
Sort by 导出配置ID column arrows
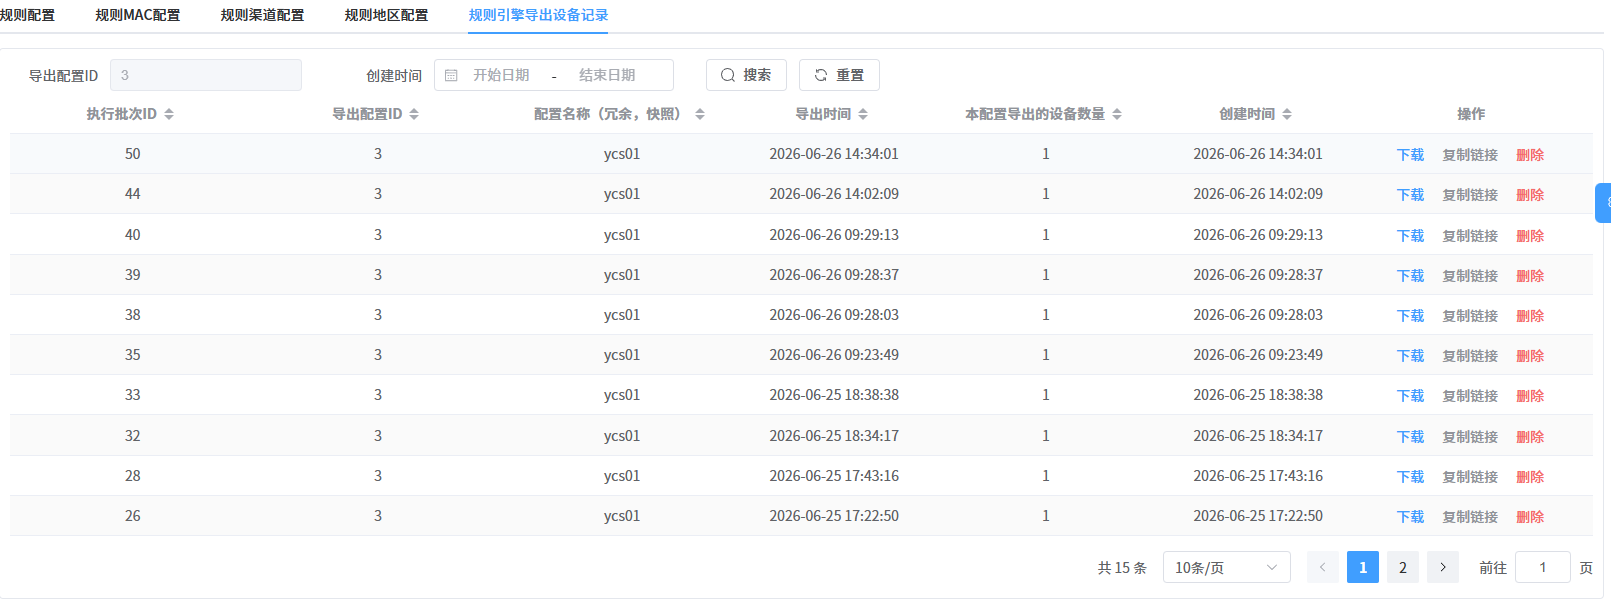(414, 114)
